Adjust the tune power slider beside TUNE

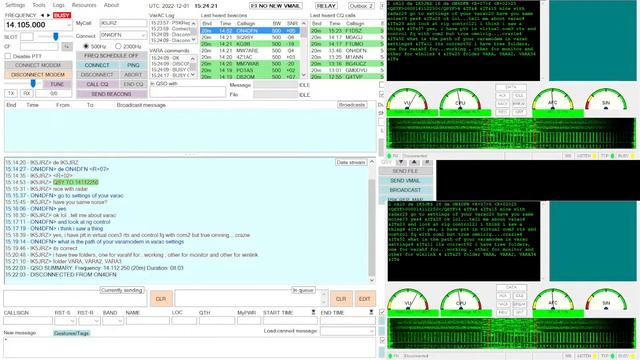click(x=33, y=84)
